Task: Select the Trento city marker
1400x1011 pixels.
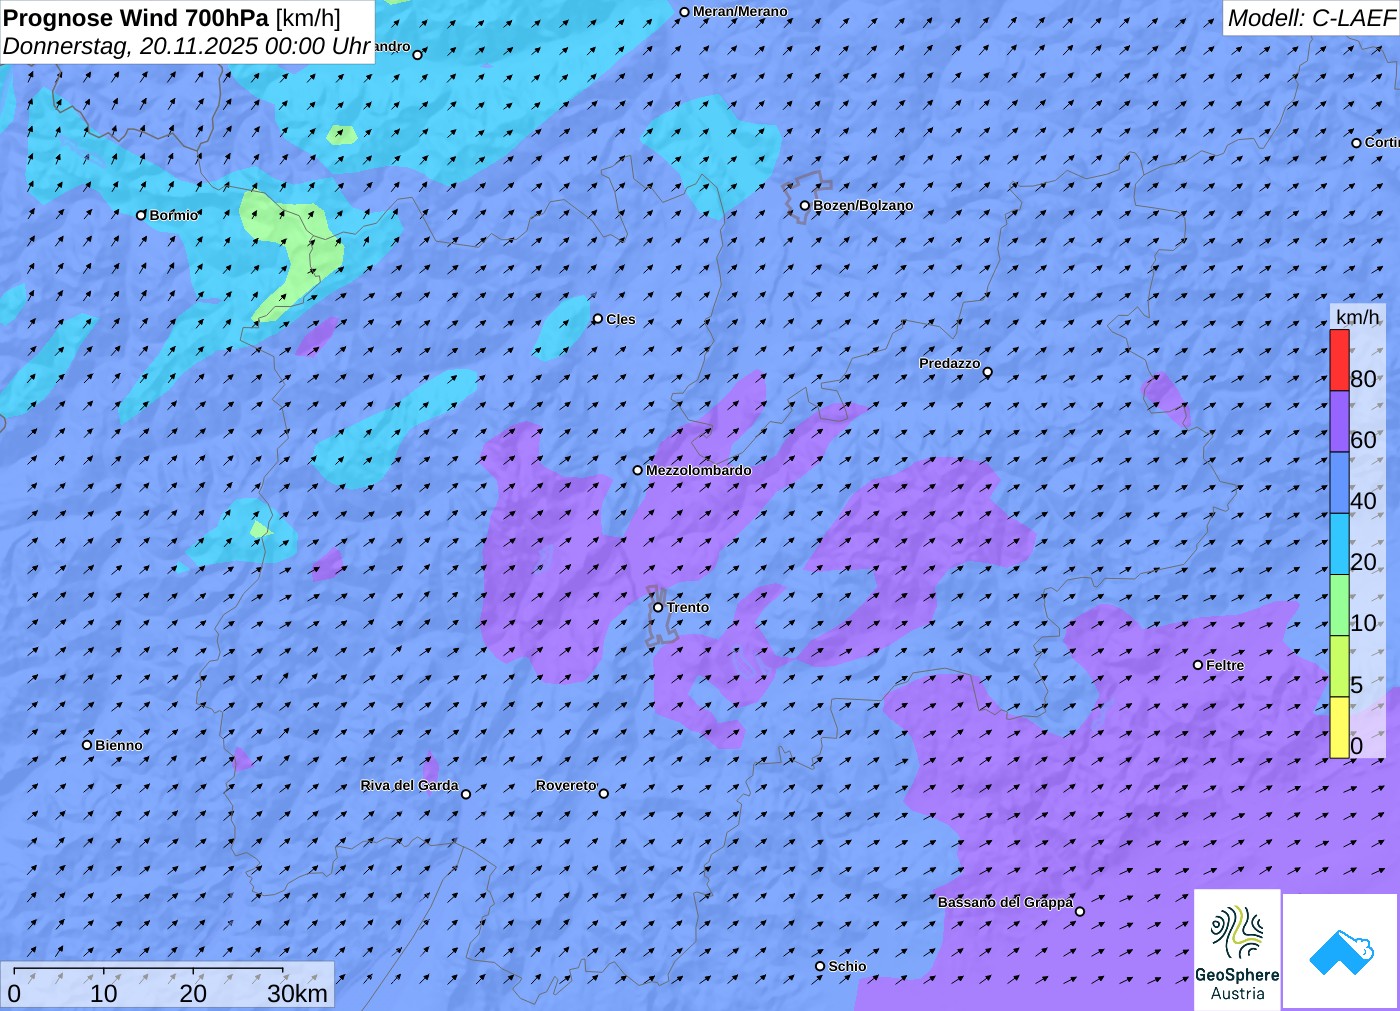Action: (658, 607)
